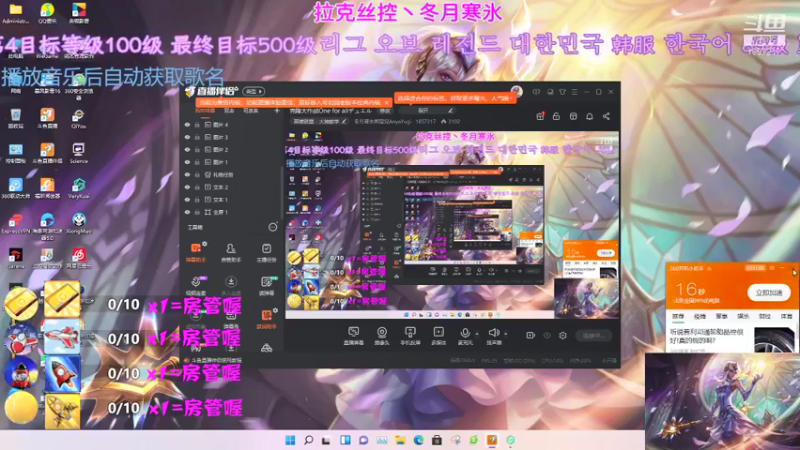The image size is (800, 450).
Task: Lock the 文本 1 layer
Action: pos(197,199)
